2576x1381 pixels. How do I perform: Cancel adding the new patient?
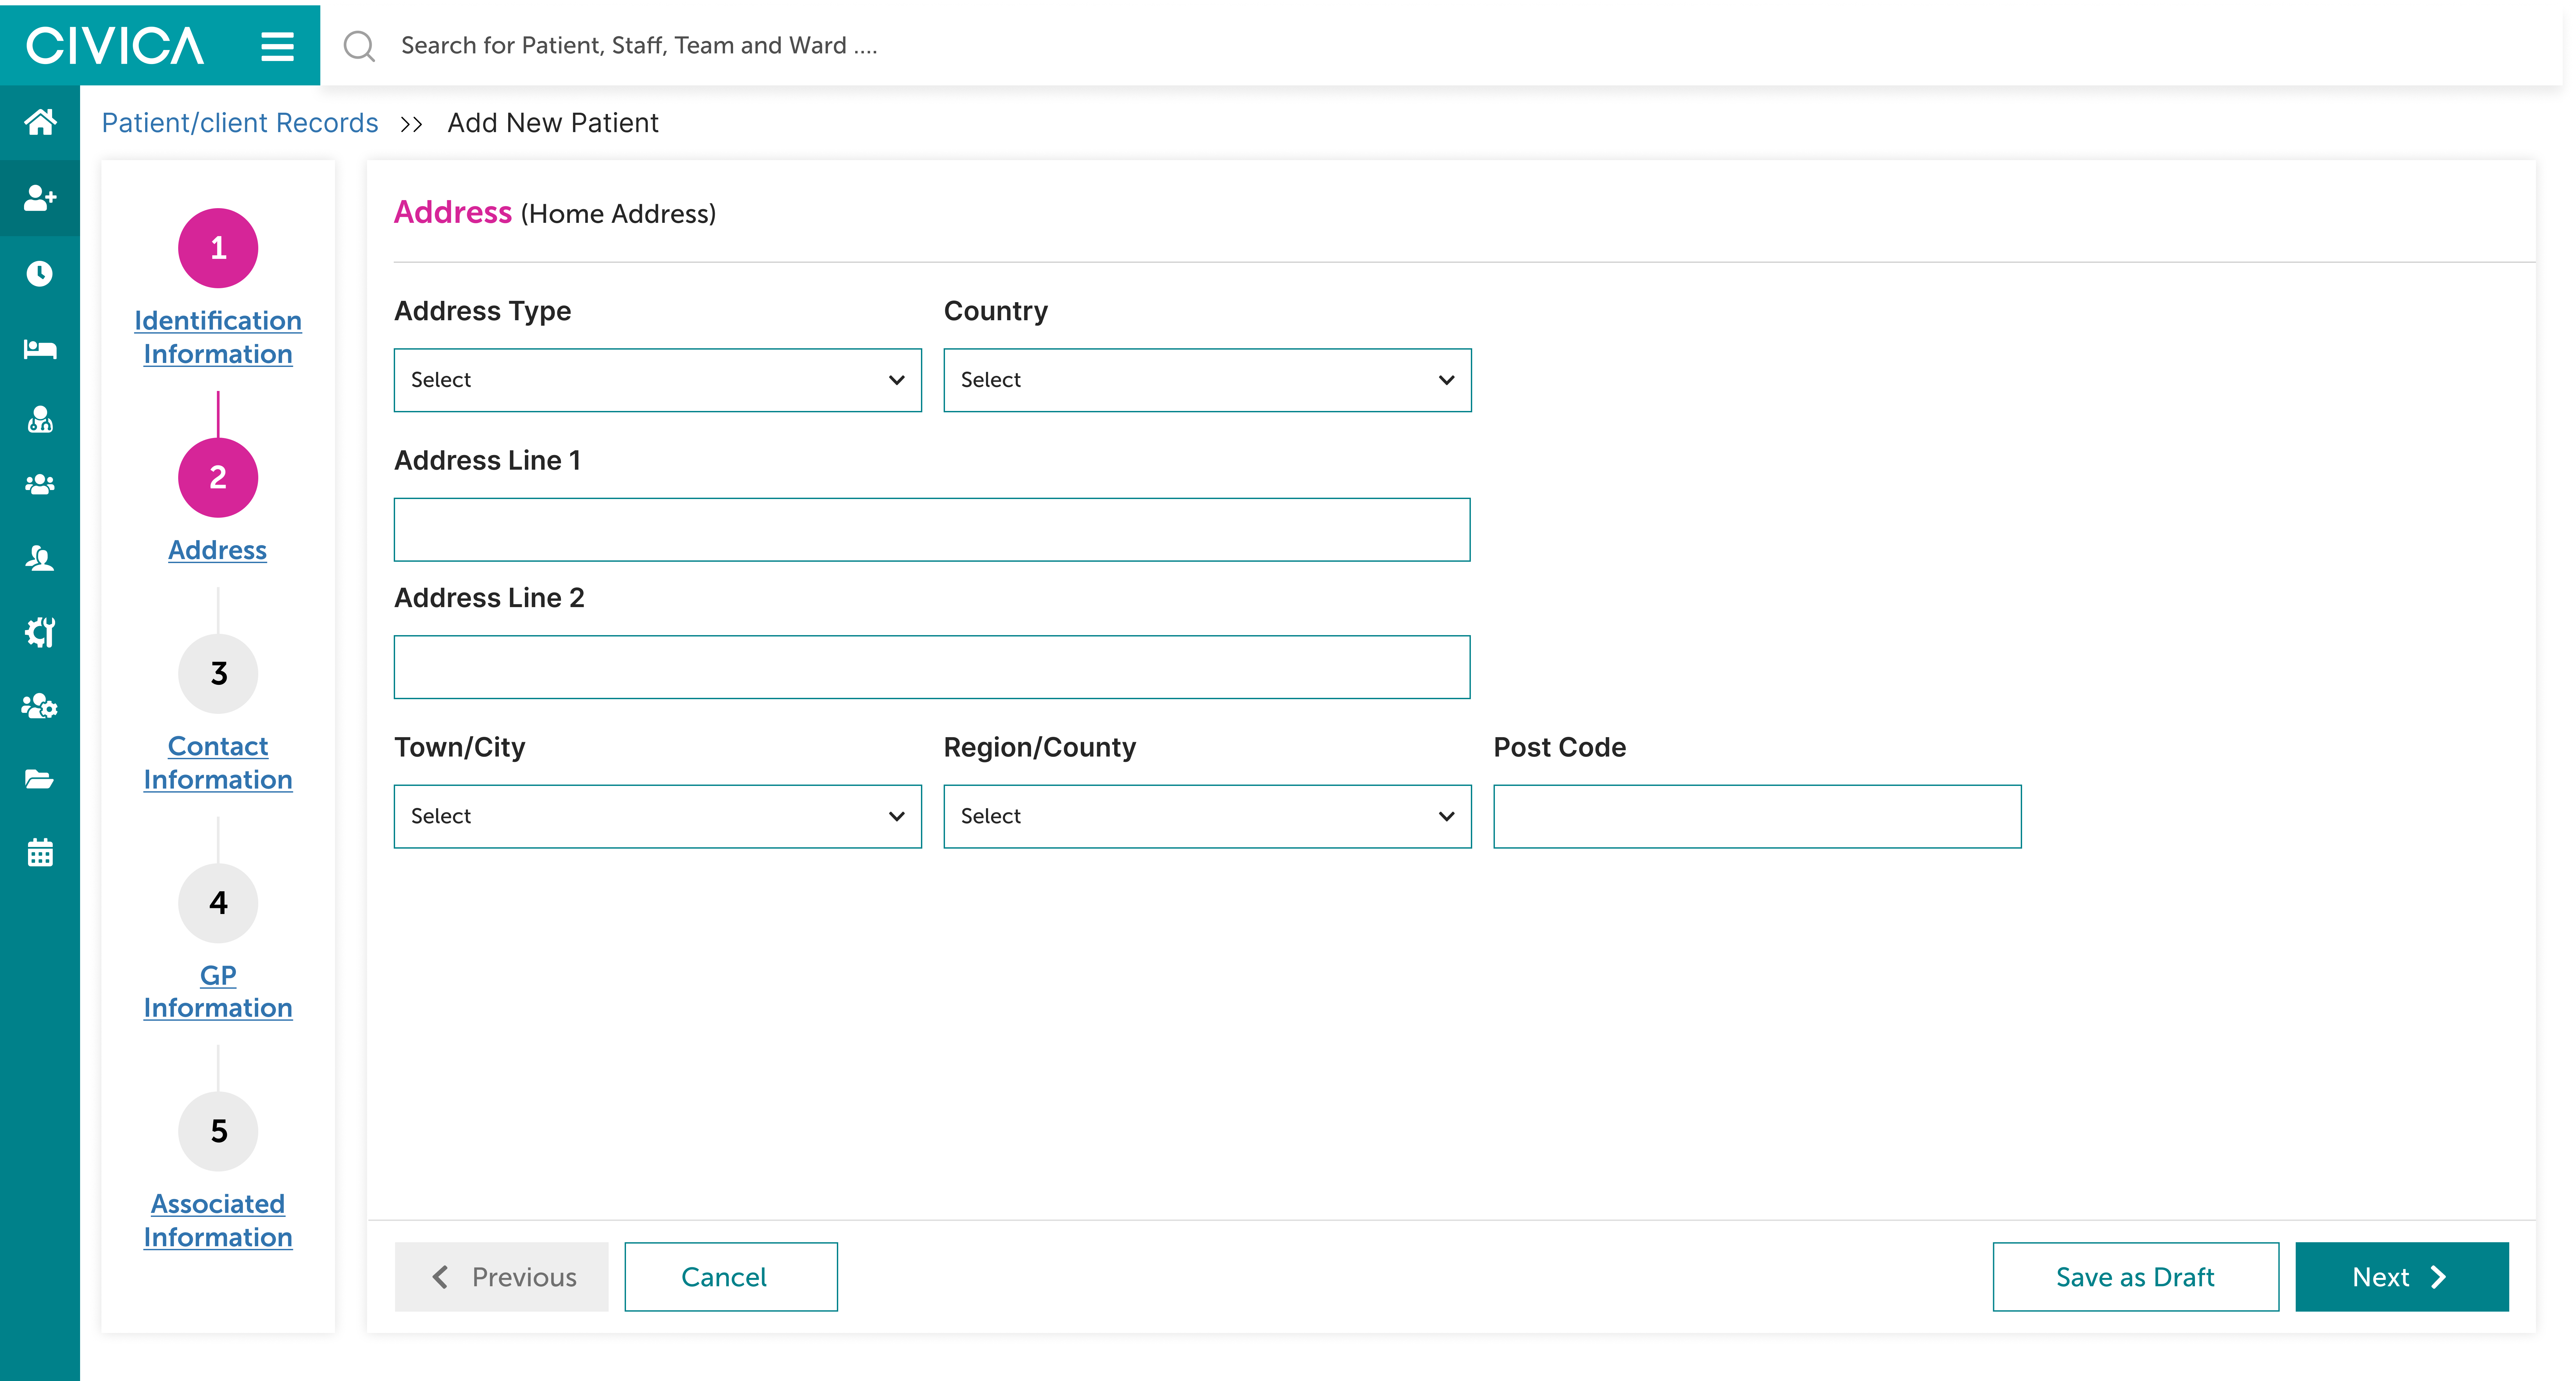click(x=731, y=1277)
